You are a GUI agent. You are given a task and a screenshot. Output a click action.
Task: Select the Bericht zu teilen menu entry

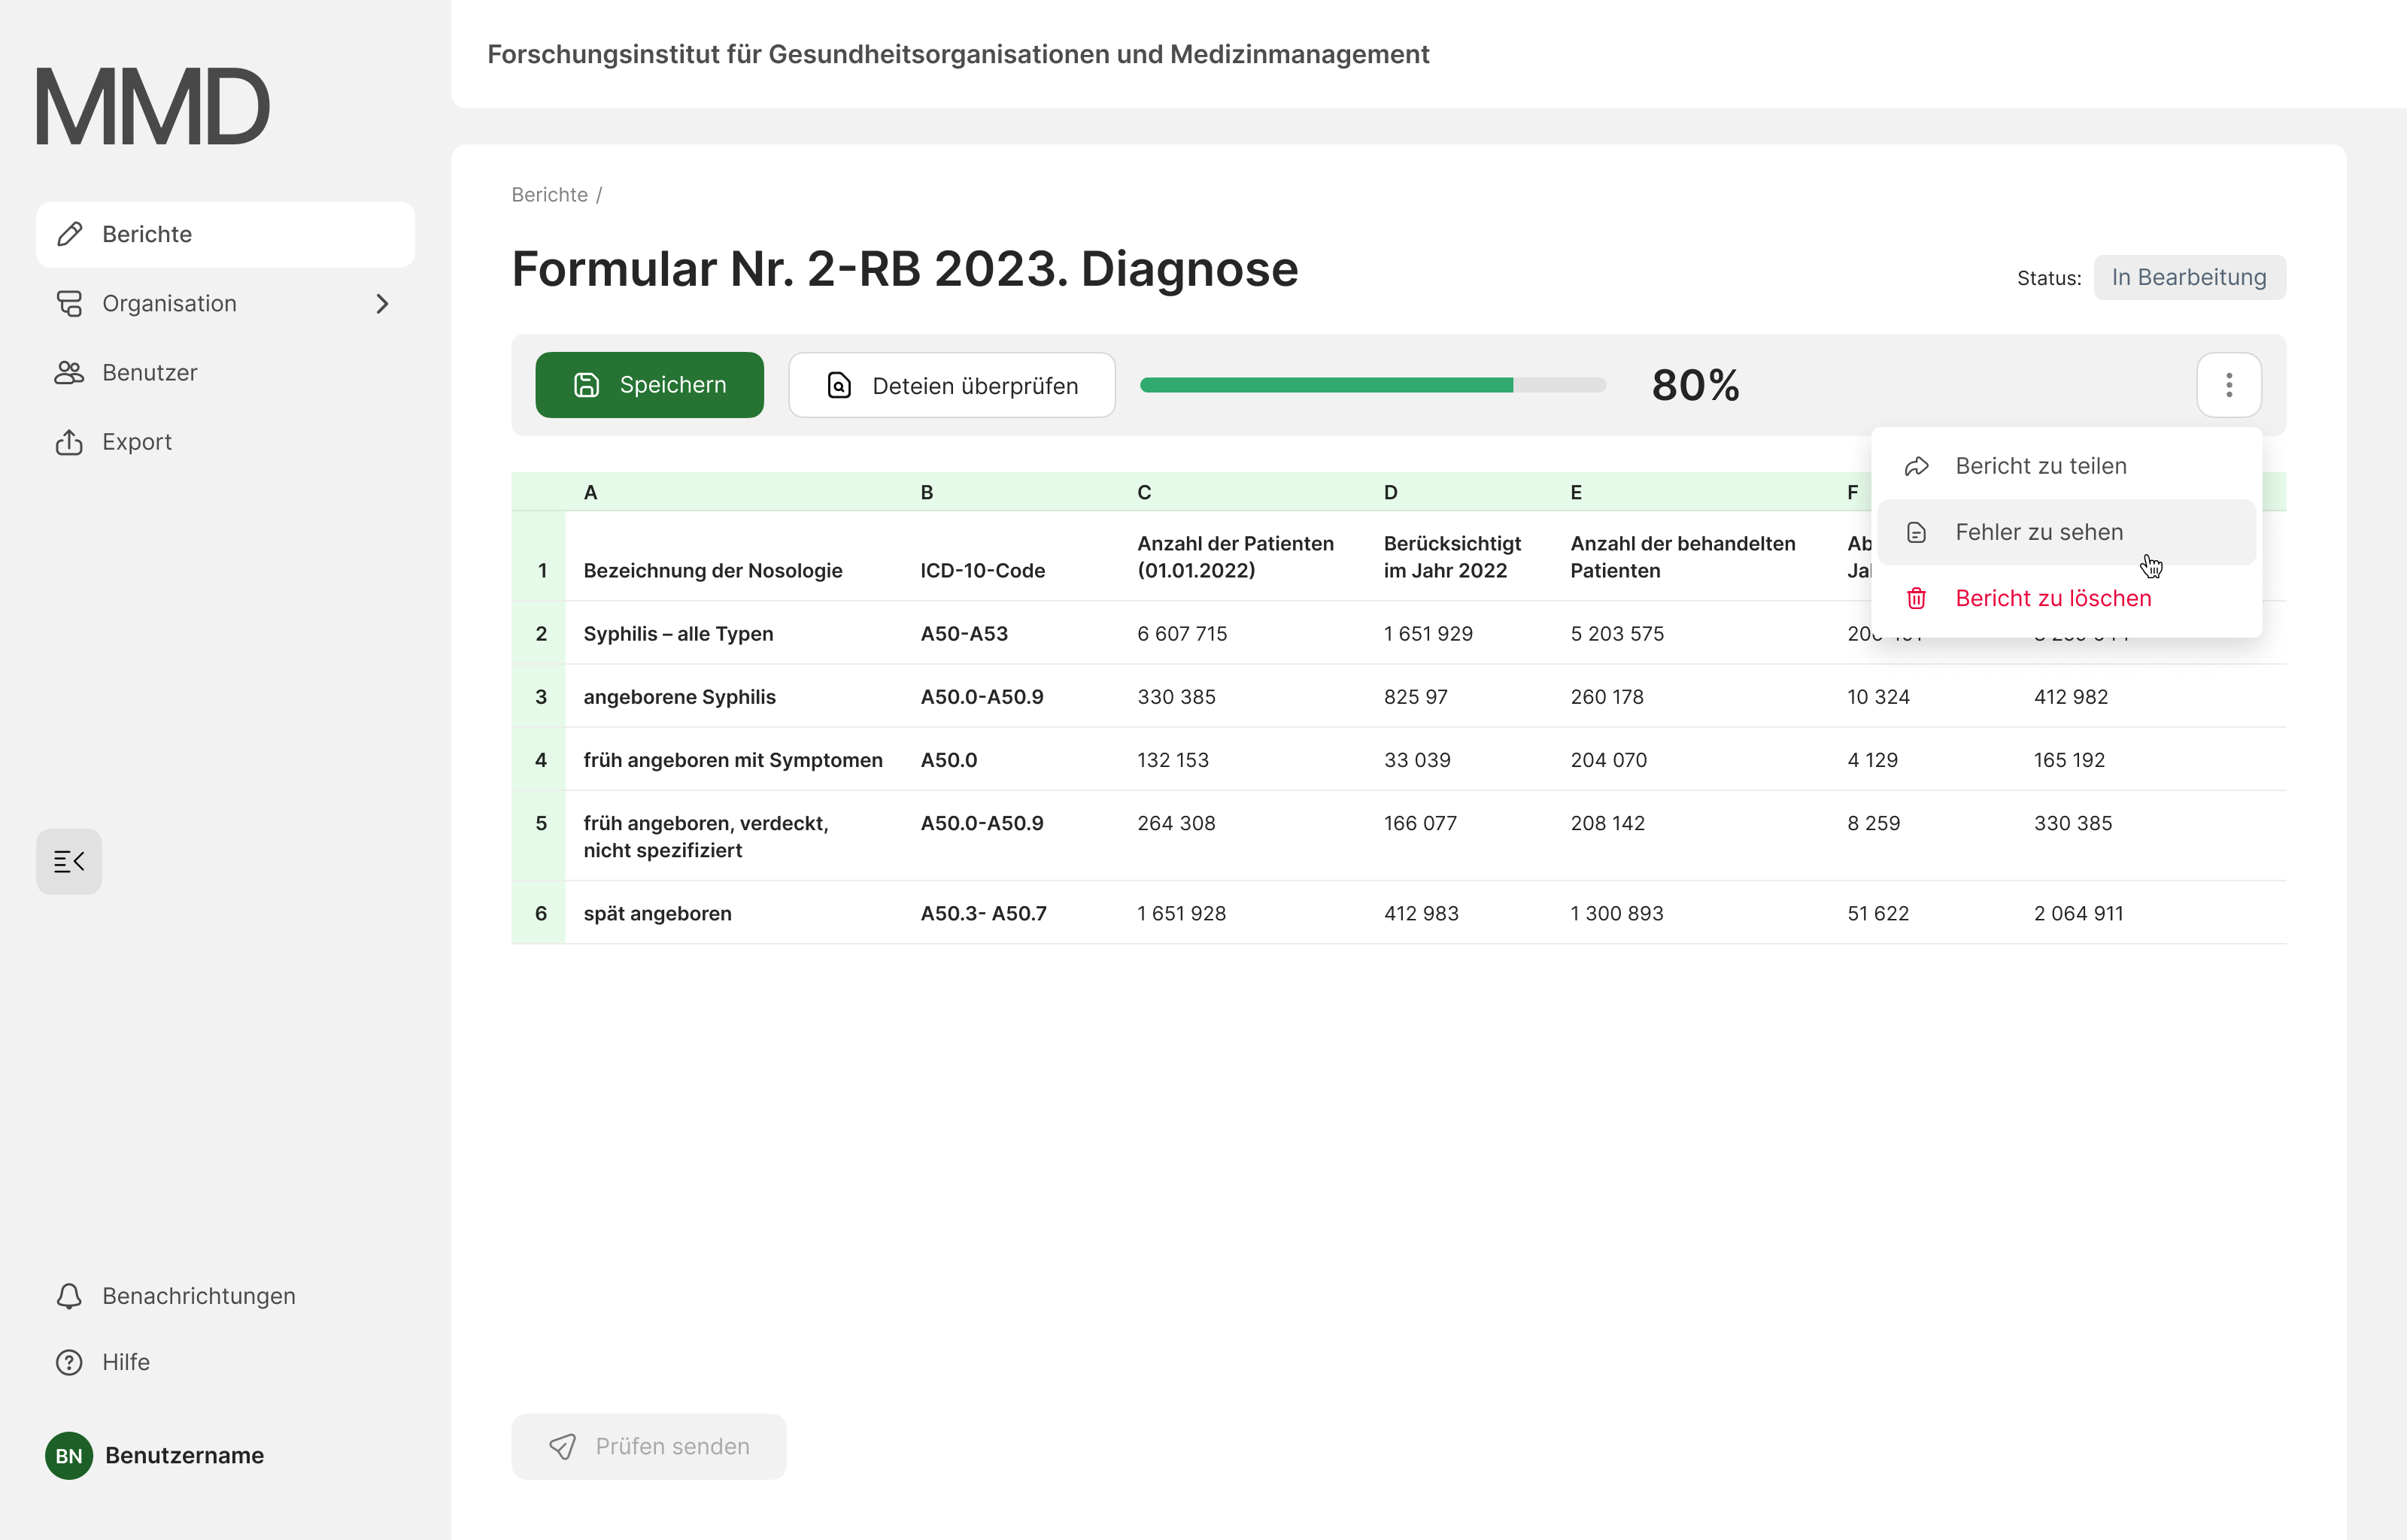coord(2040,466)
